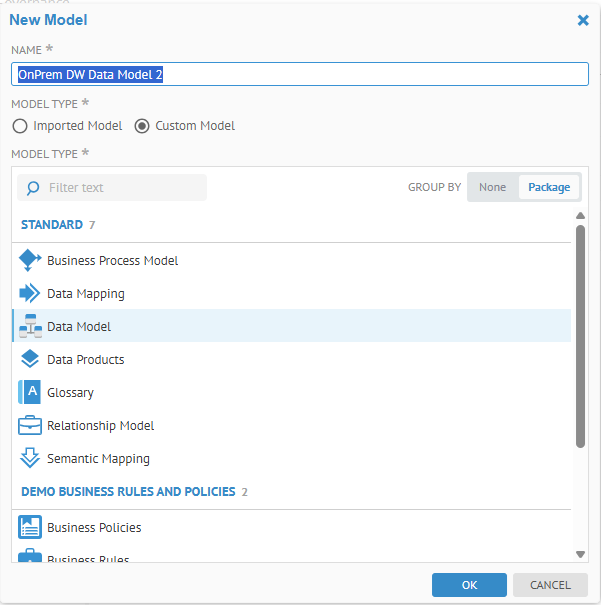Click the Data Products layers icon
601x605 pixels.
point(30,360)
